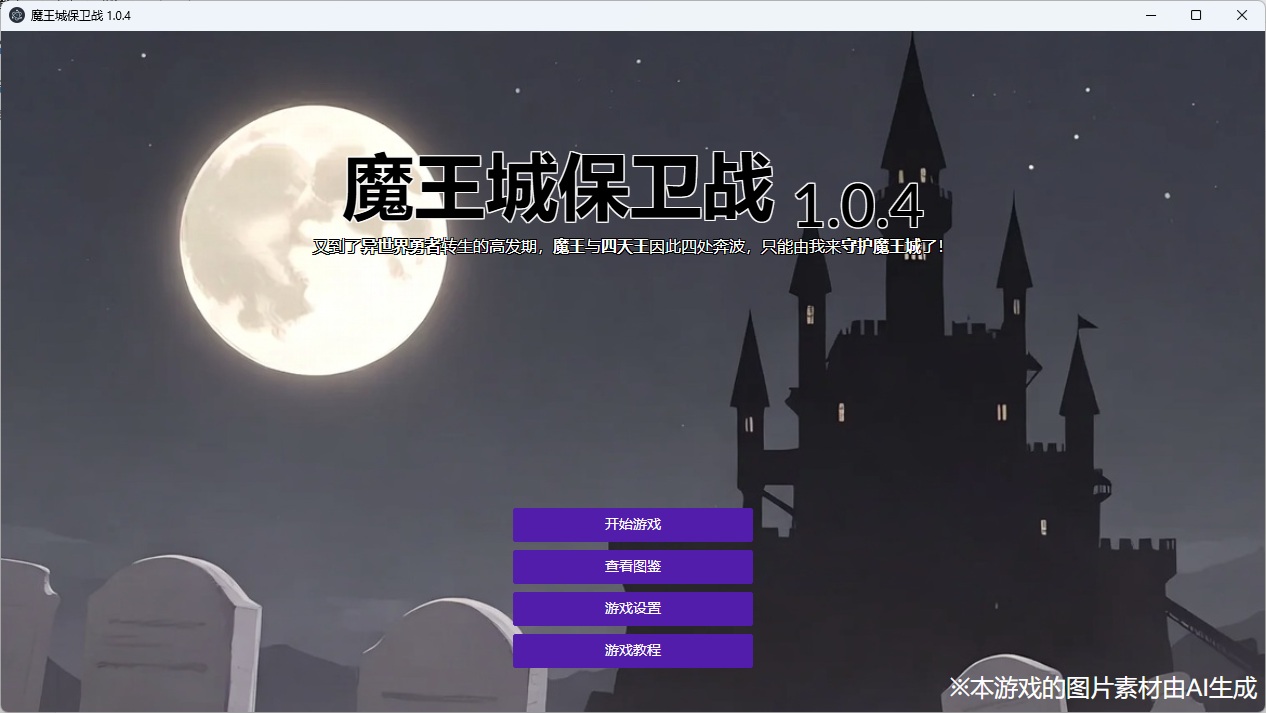
Task: Start the game with 开始游戏
Action: tap(633, 525)
